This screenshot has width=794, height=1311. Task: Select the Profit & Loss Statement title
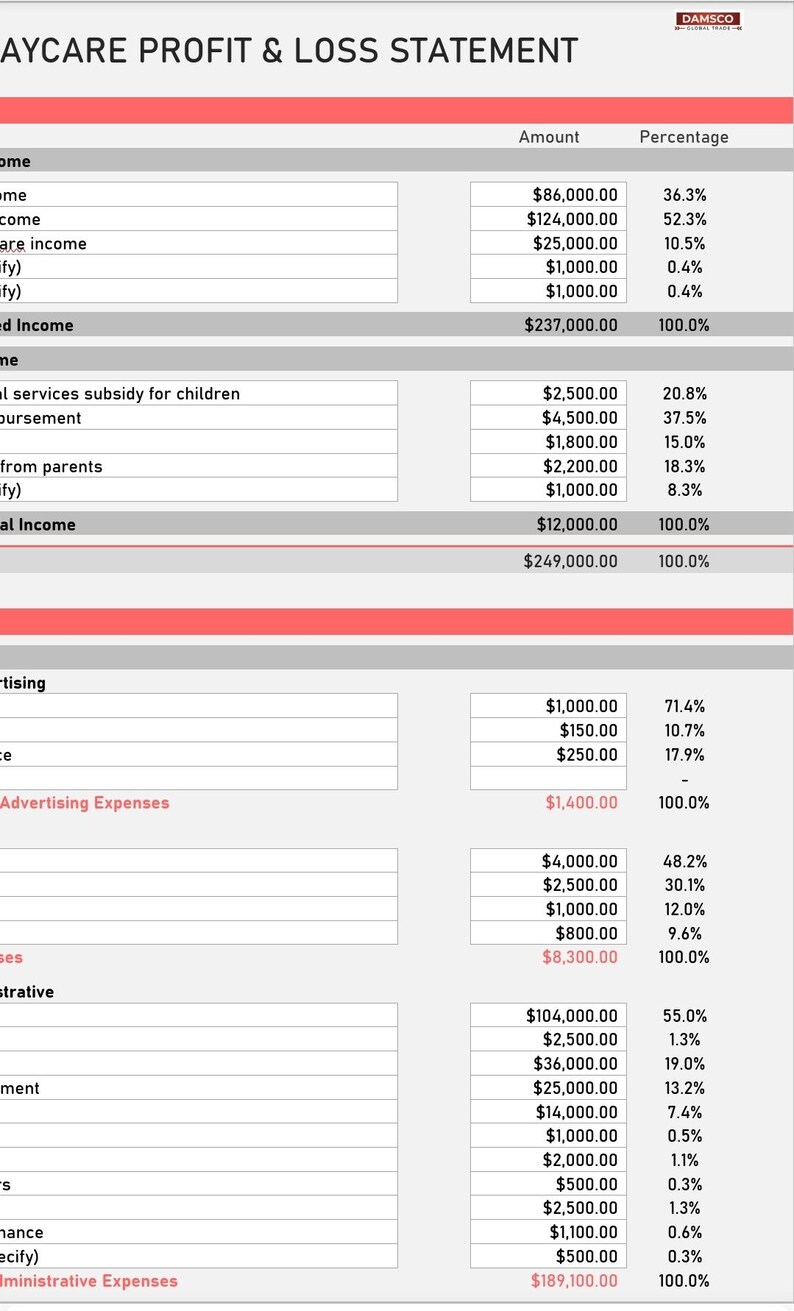point(289,50)
